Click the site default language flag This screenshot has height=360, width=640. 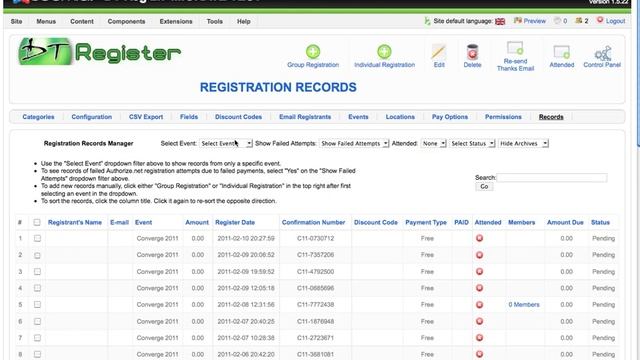click(x=500, y=21)
